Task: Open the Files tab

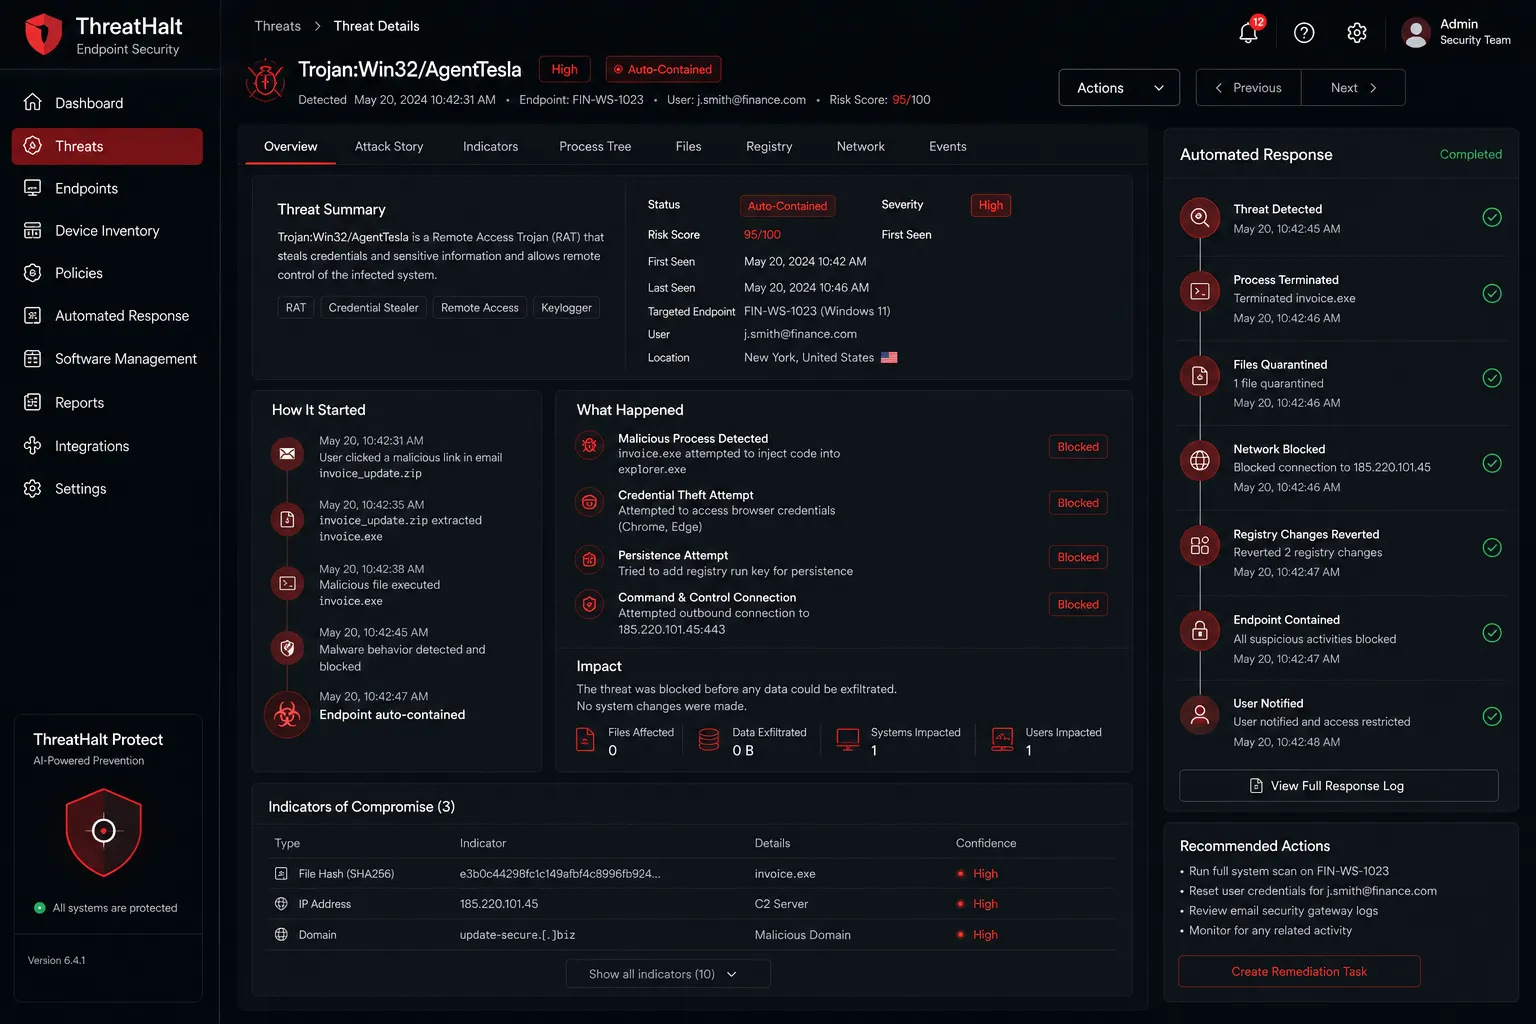Action: point(688,146)
